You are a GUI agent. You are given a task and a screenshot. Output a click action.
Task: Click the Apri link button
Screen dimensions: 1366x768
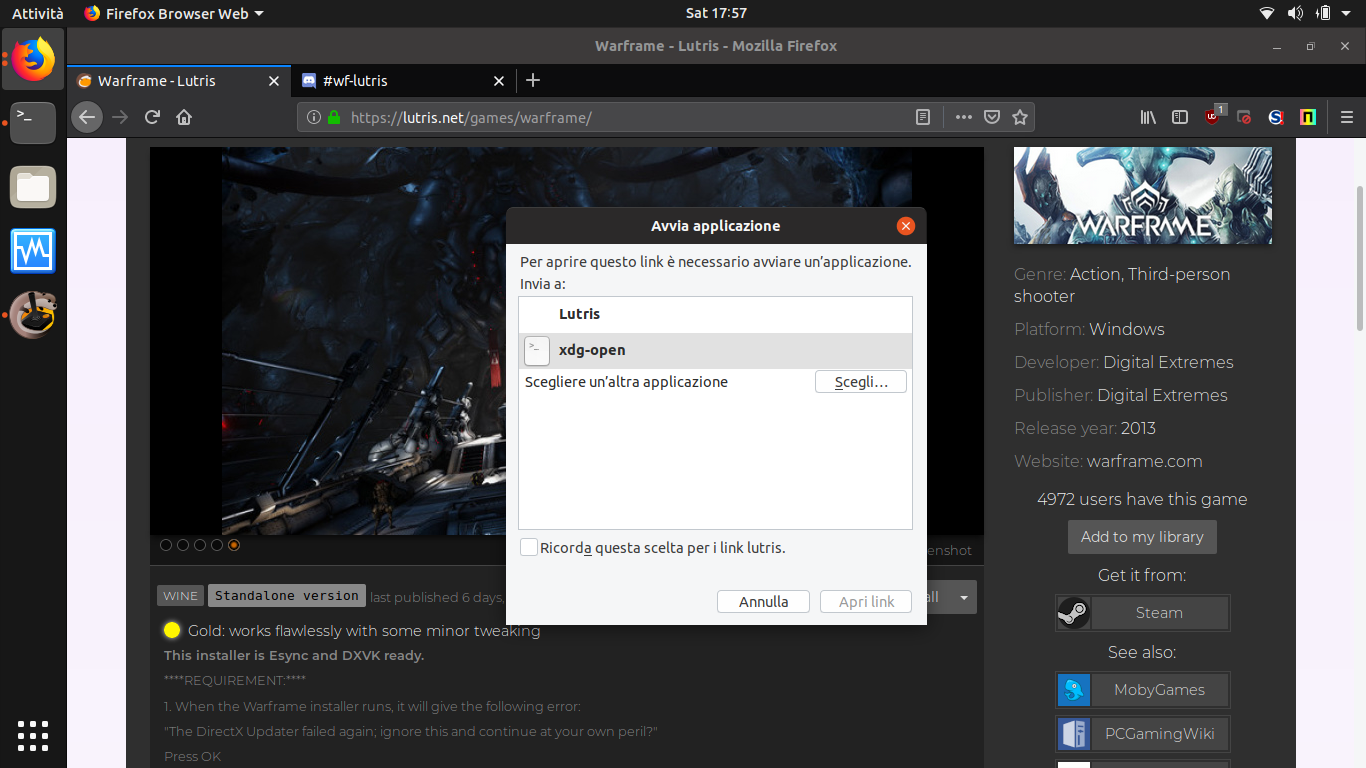tap(866, 601)
